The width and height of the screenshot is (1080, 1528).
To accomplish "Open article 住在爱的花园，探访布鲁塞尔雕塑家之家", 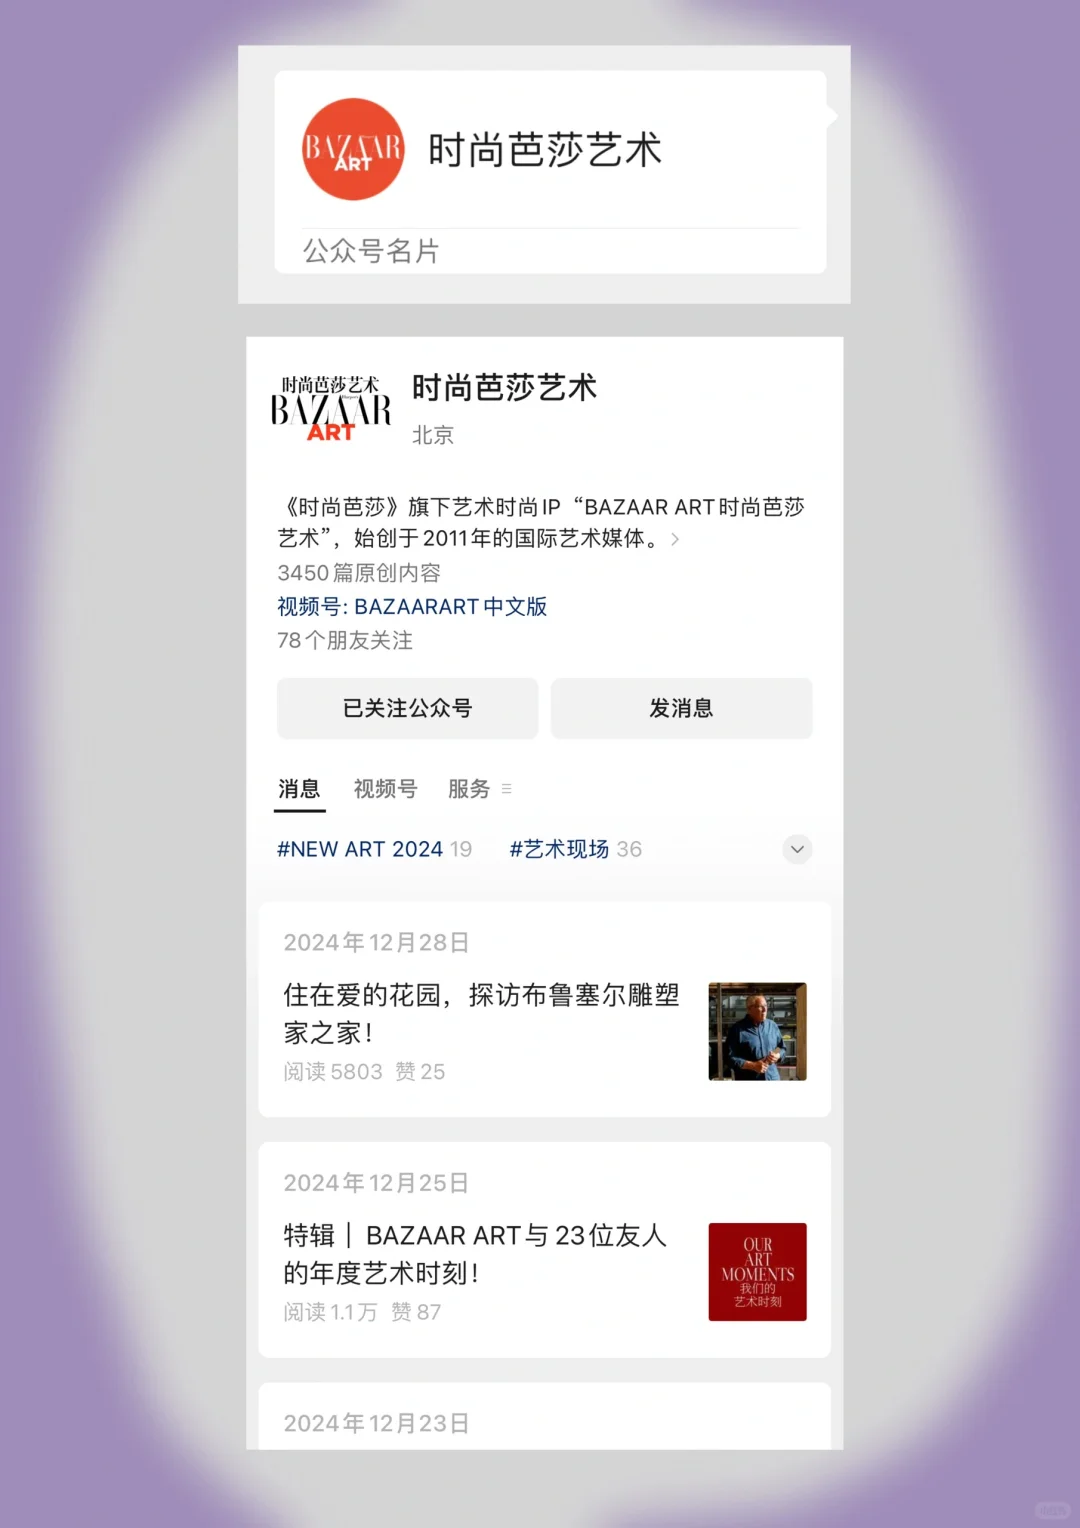I will (482, 1013).
